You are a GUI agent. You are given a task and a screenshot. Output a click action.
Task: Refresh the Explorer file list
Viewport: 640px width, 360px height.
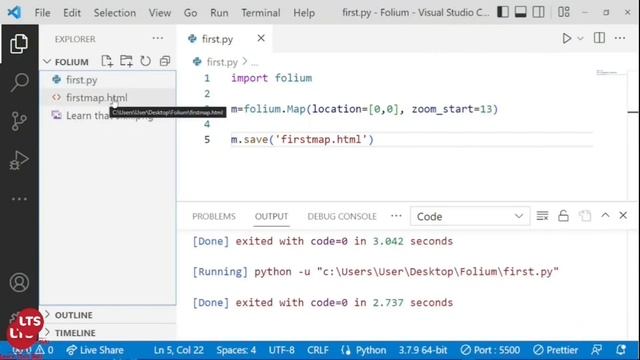pos(145,61)
